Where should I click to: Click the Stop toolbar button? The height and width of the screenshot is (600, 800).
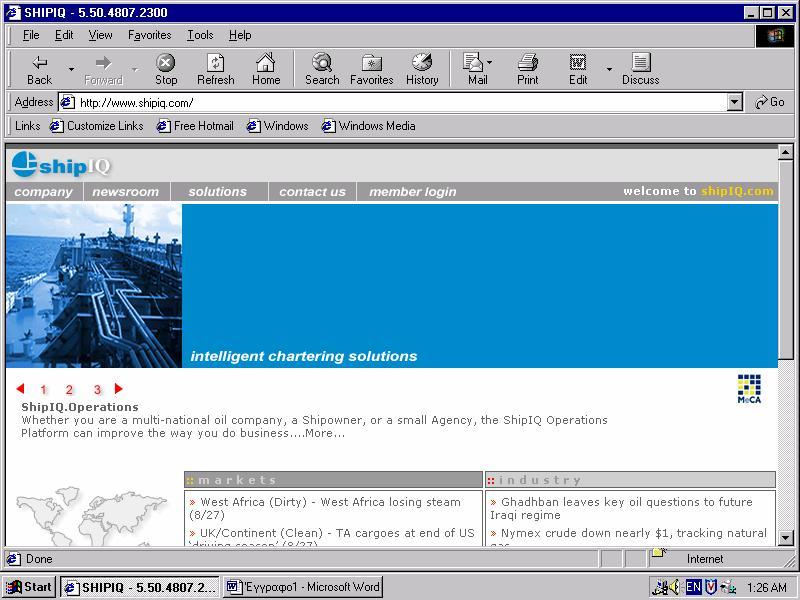pos(166,69)
